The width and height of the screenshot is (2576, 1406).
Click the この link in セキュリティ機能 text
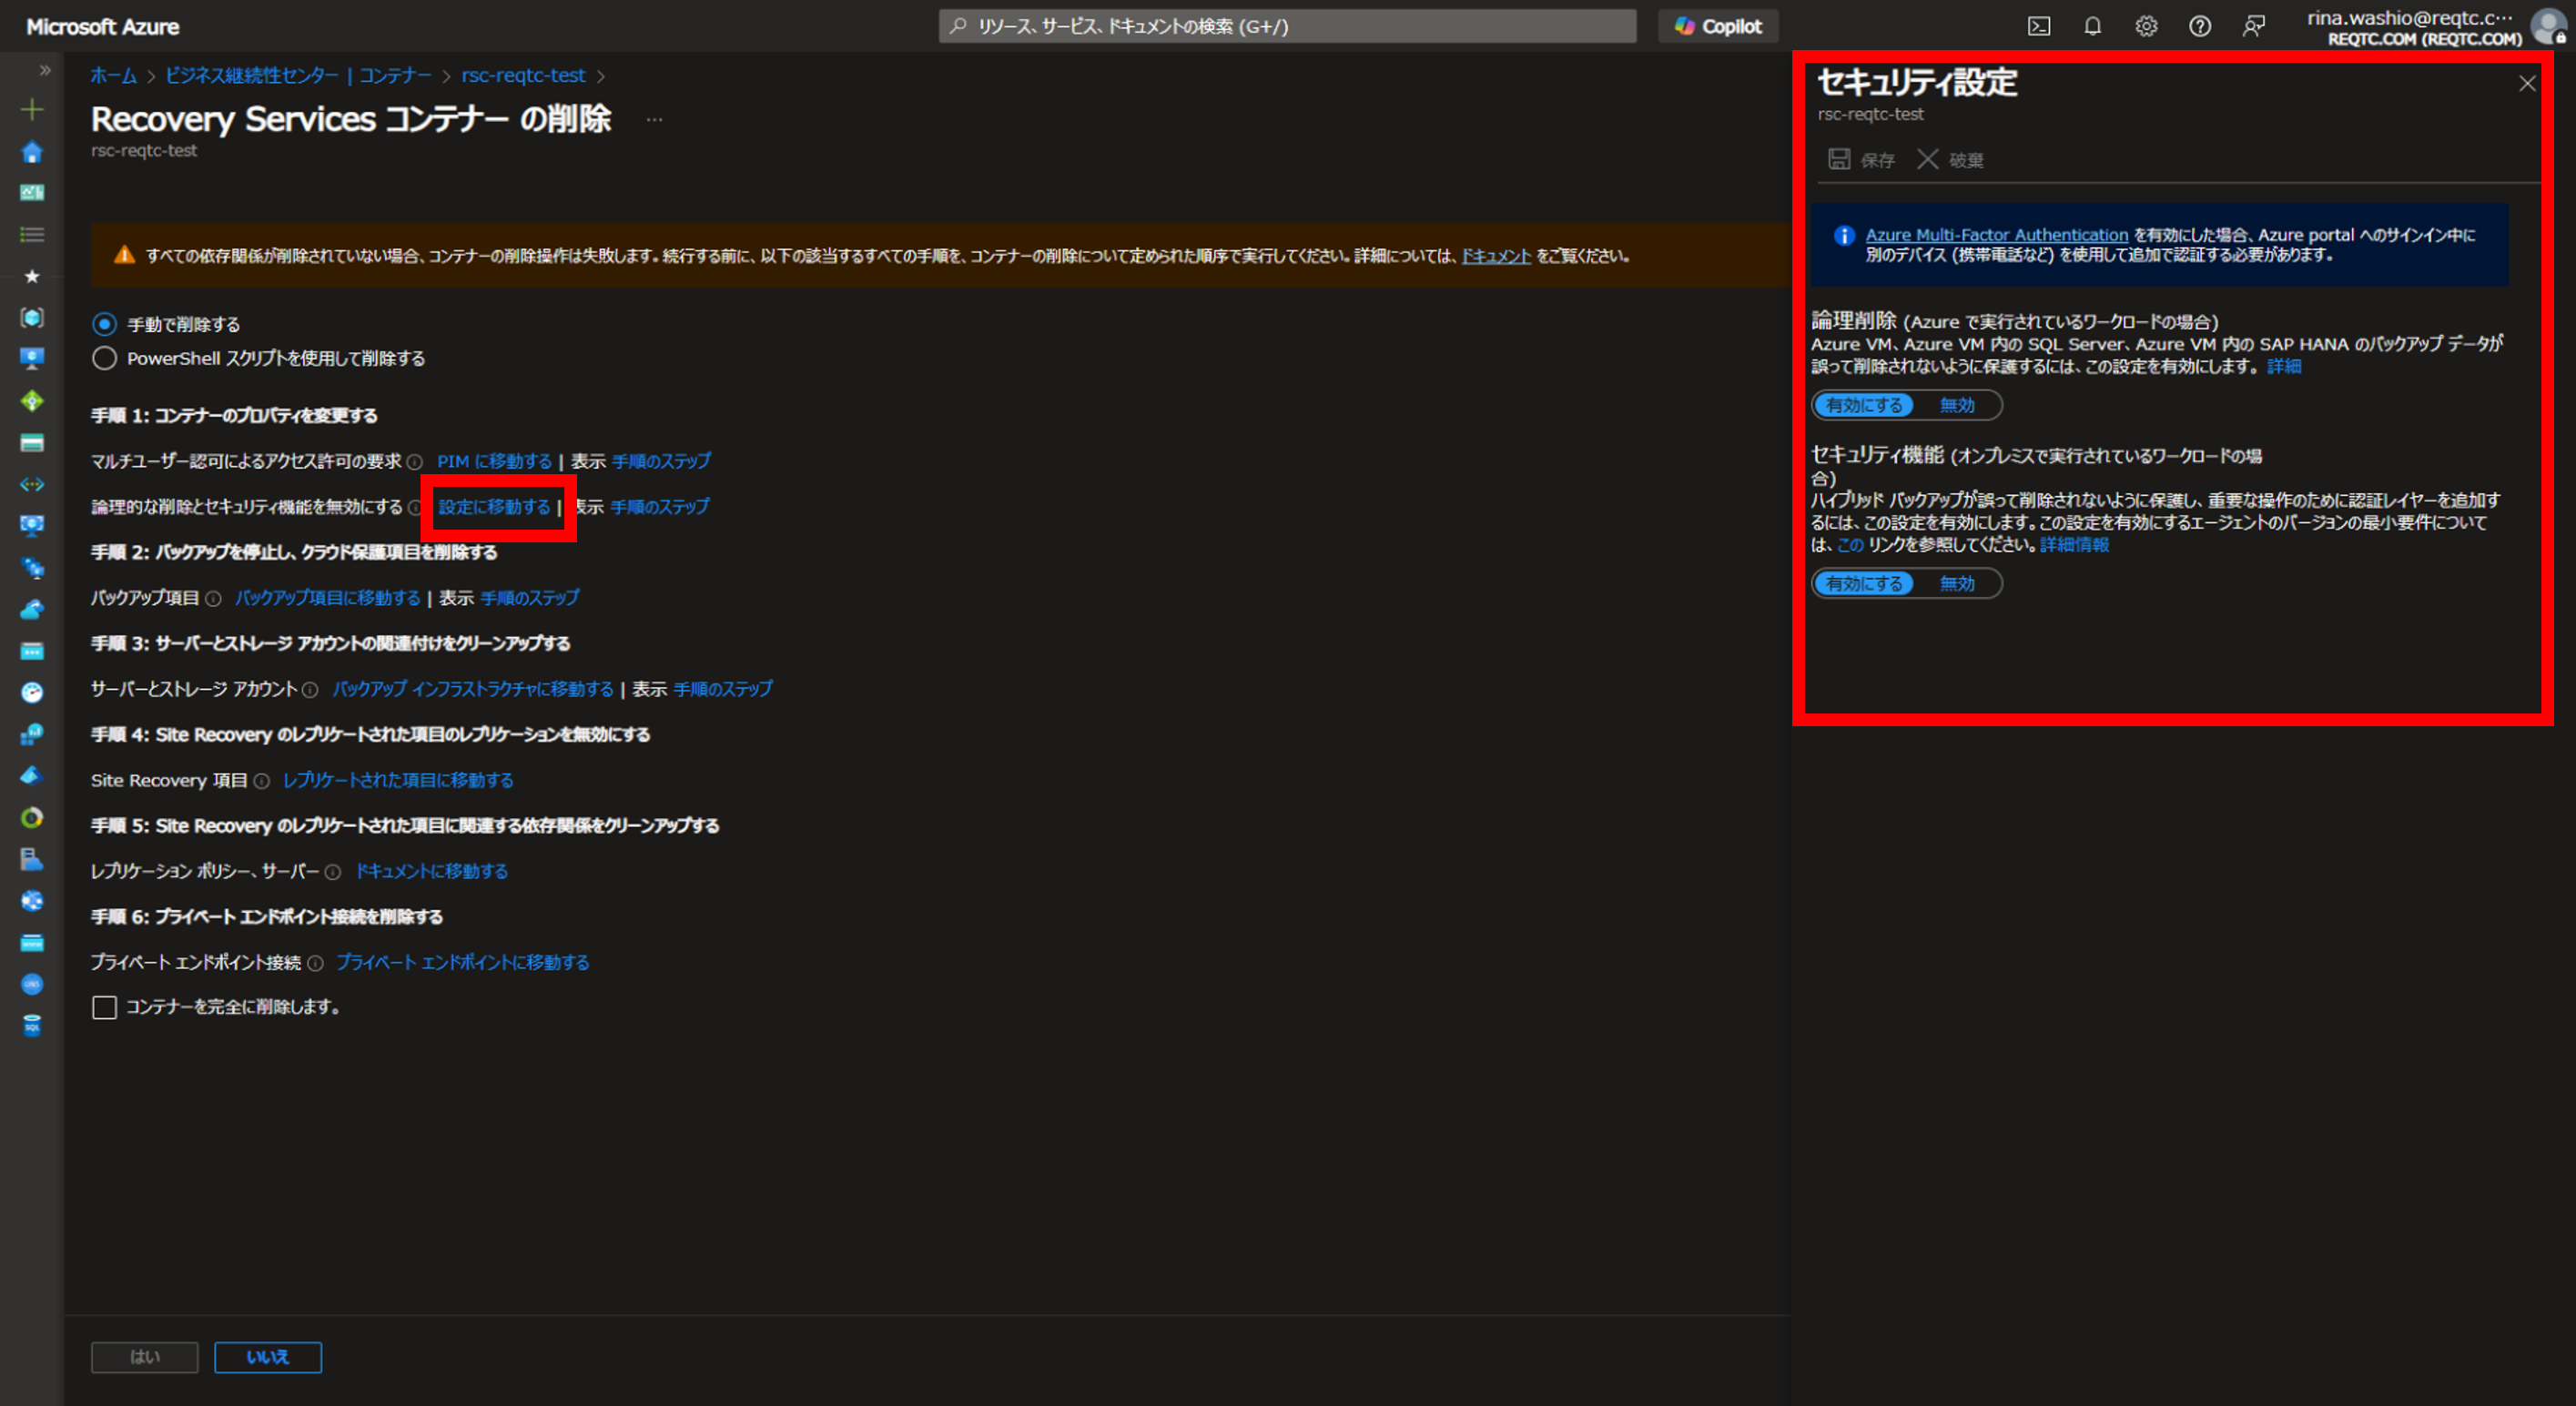coord(1850,545)
